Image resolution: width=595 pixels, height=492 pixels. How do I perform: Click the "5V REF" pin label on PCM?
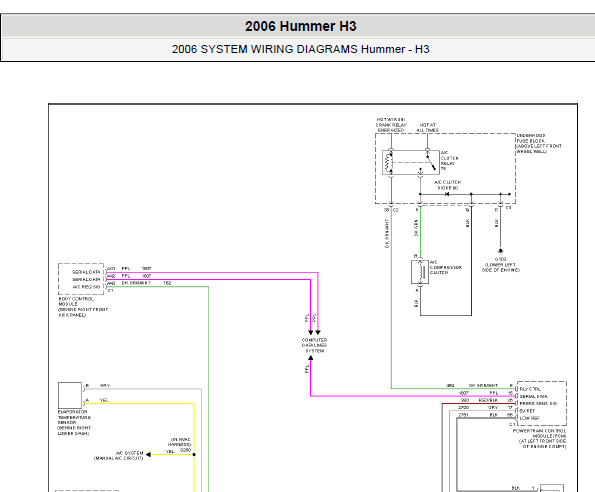527,411
